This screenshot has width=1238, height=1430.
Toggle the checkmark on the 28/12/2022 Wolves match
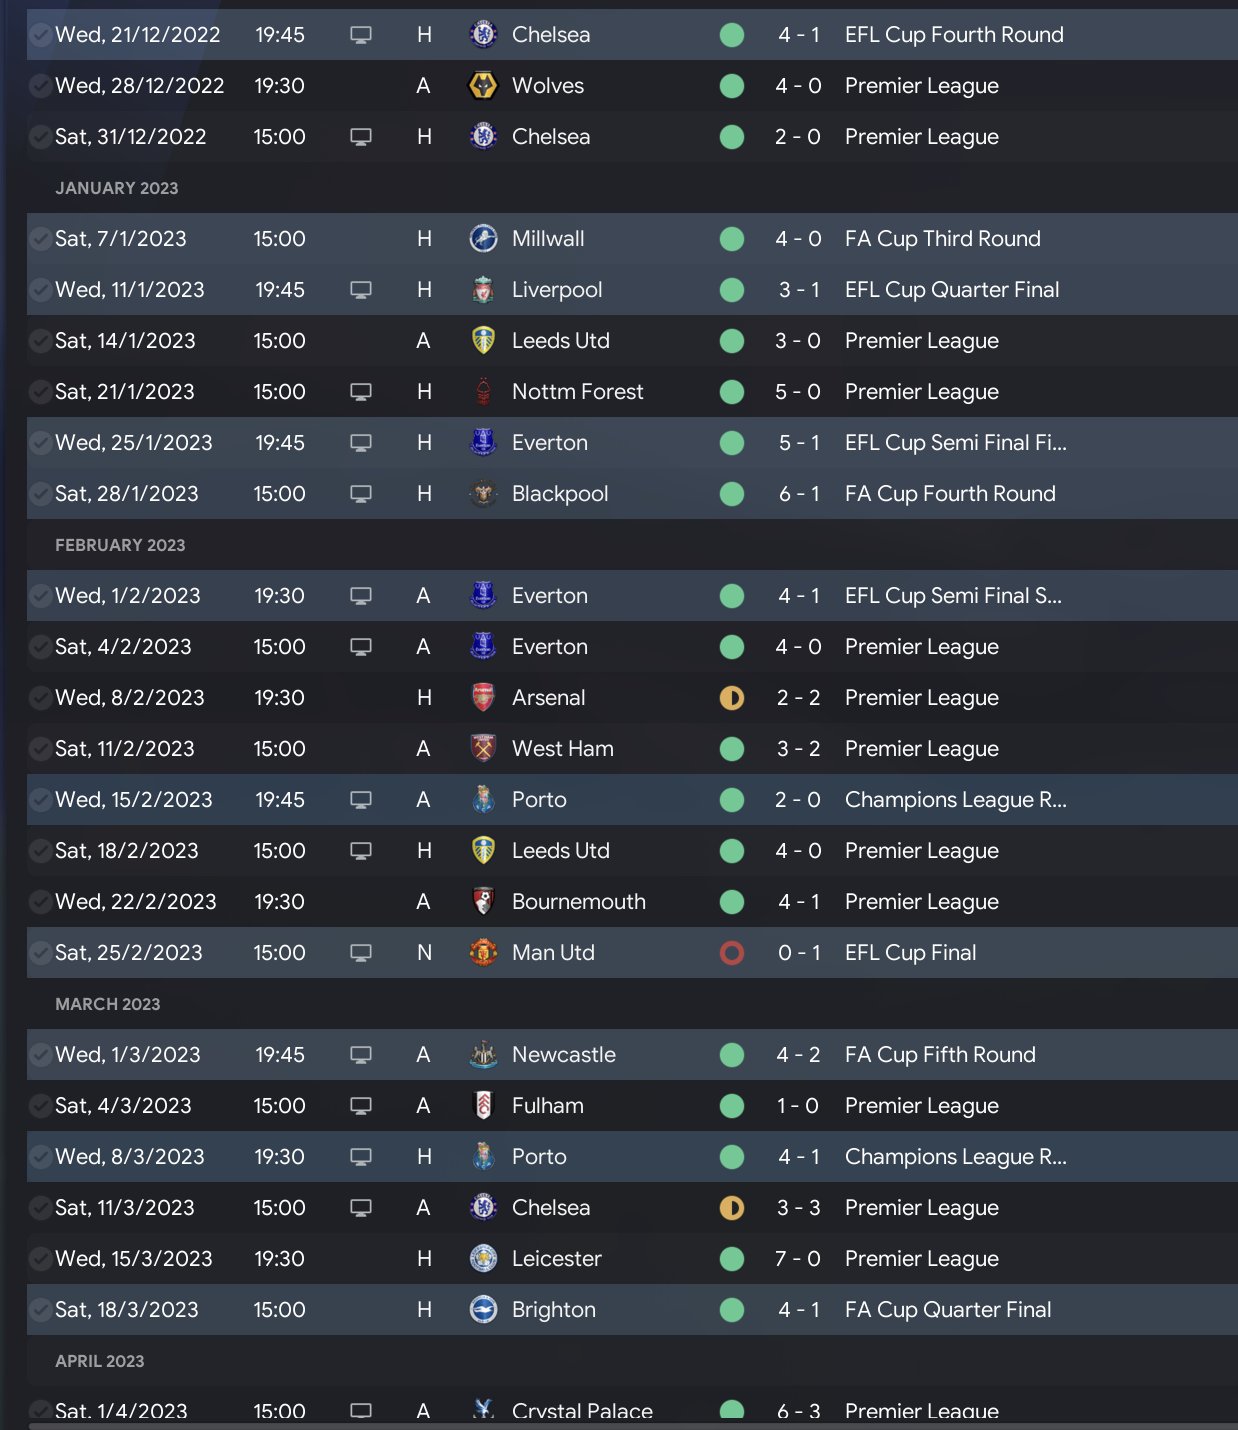(x=40, y=86)
